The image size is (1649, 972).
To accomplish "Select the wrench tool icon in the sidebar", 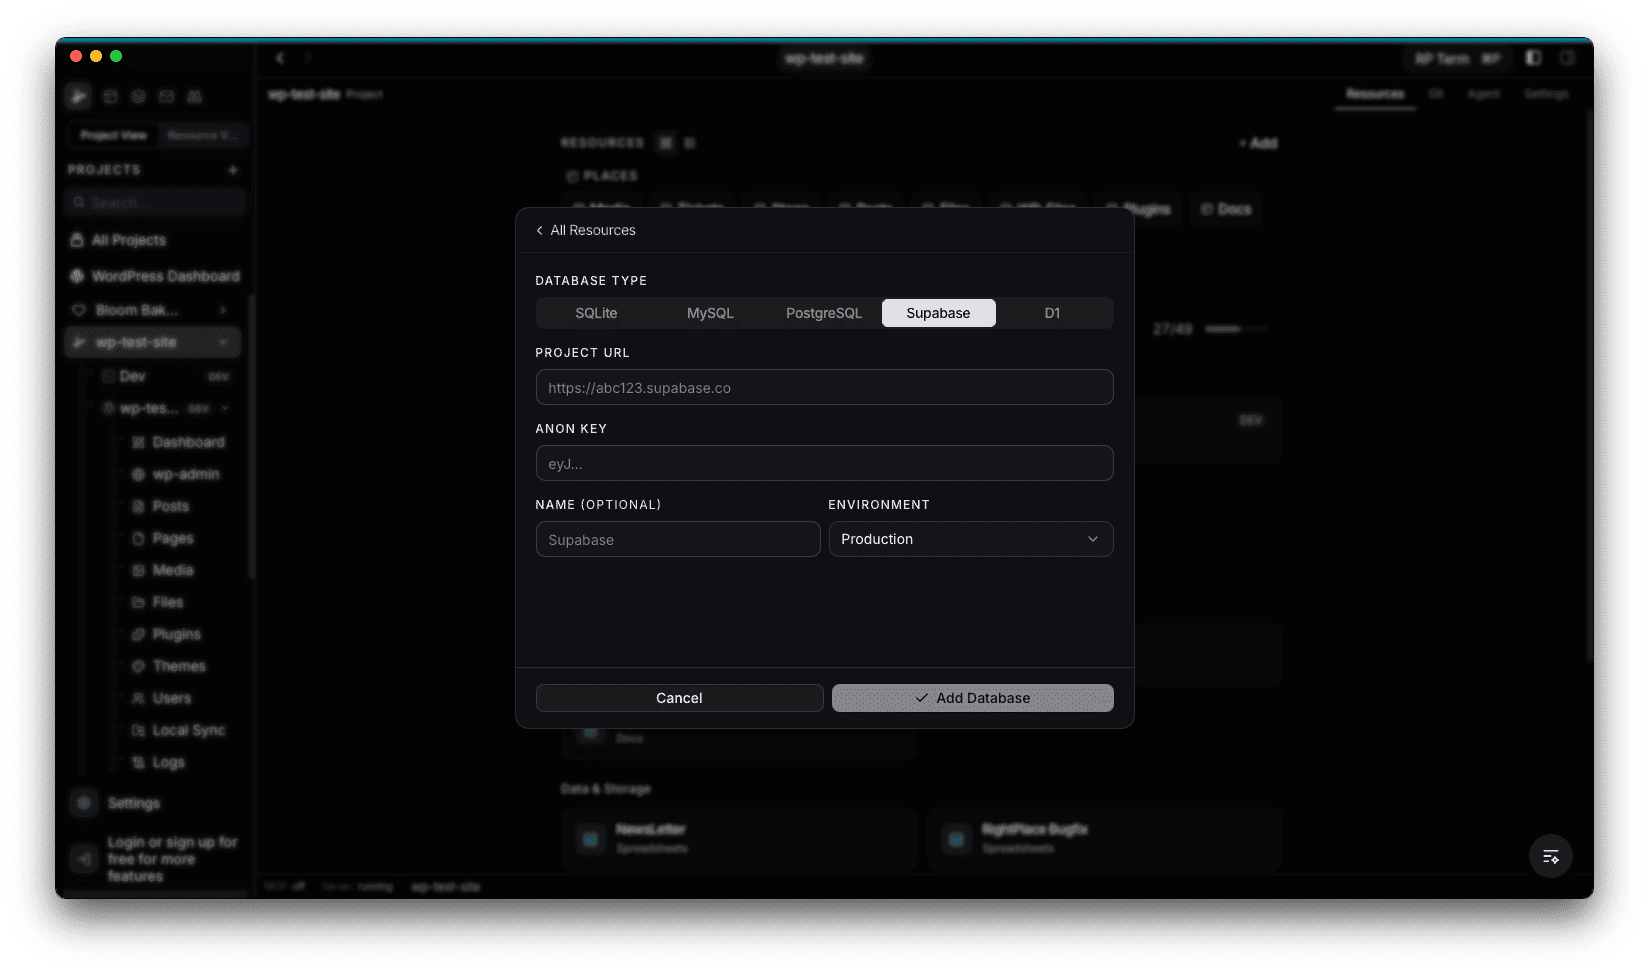I will (x=79, y=96).
